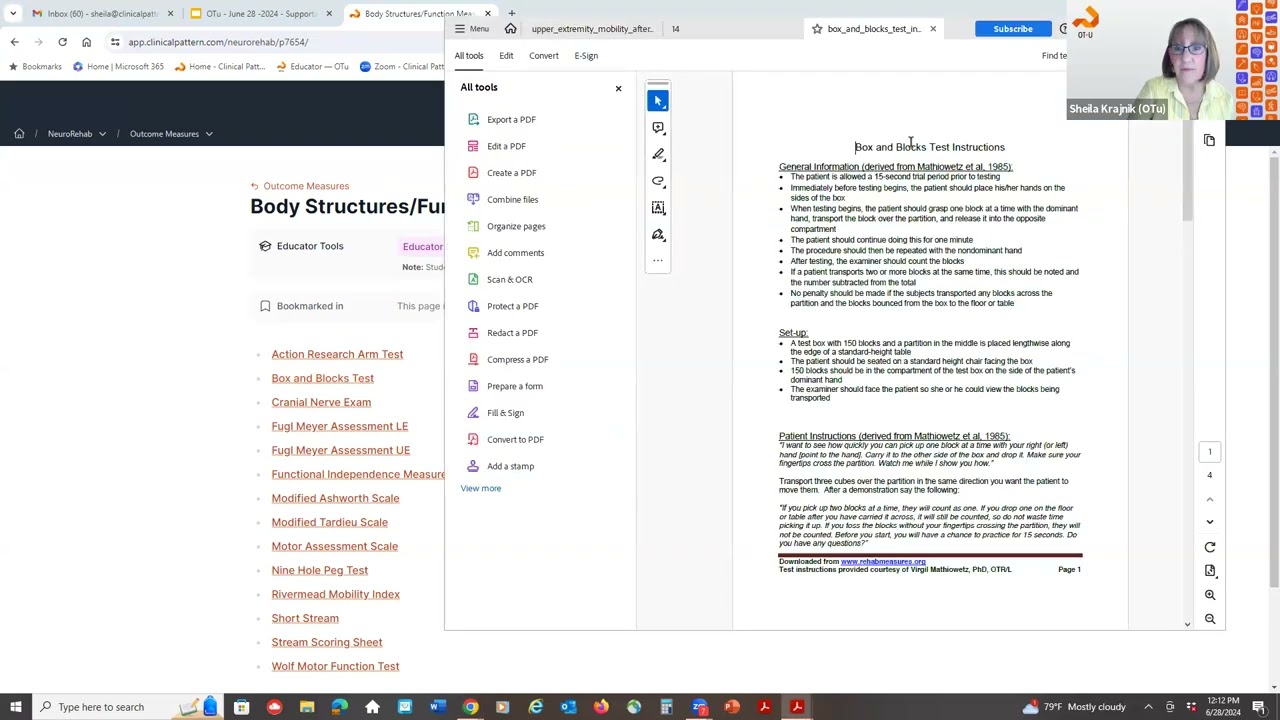Viewport: 1280px width, 720px height.
Task: Click the current page number field
Action: tap(1209, 452)
